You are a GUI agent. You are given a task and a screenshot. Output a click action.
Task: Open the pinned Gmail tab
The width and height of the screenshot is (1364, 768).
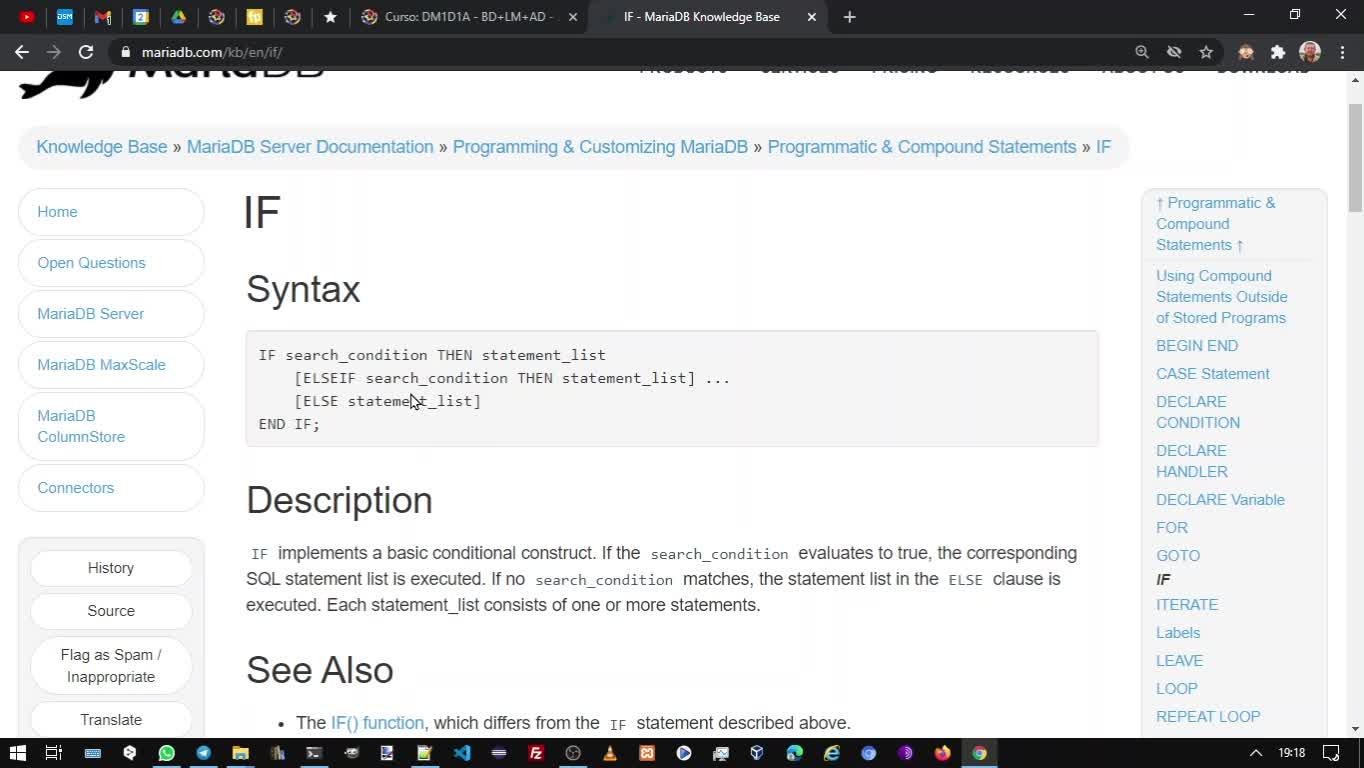102,16
